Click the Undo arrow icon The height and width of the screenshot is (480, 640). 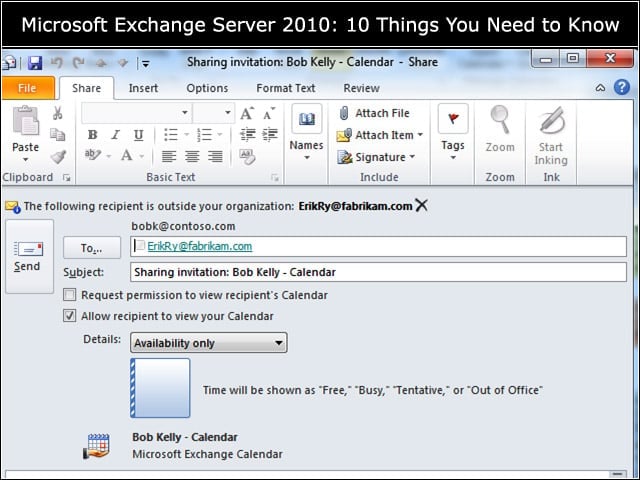coord(57,63)
